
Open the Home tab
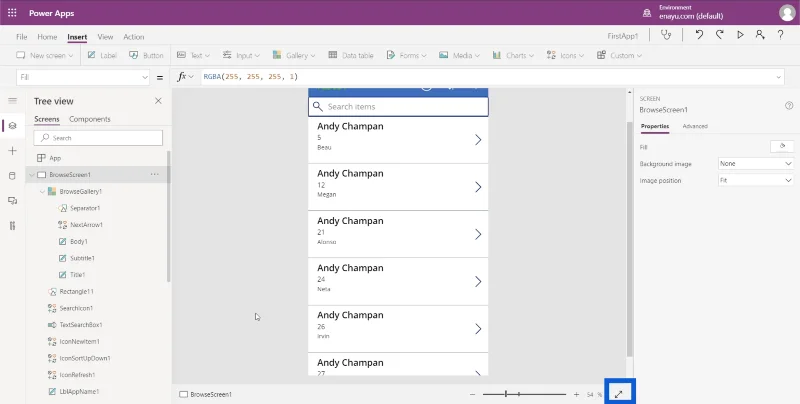[47, 37]
